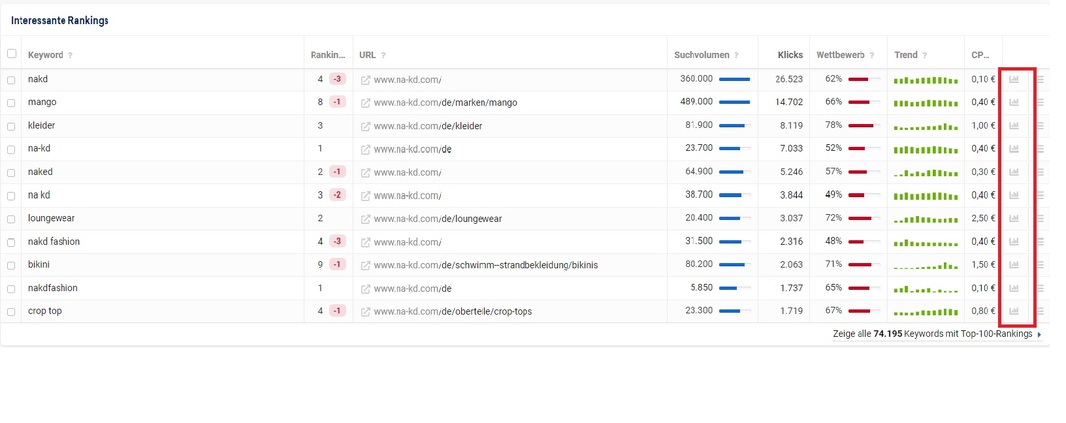Click external link icon beside www.na-kd.com/de/kleider
The height and width of the screenshot is (423, 1066).
click(365, 126)
